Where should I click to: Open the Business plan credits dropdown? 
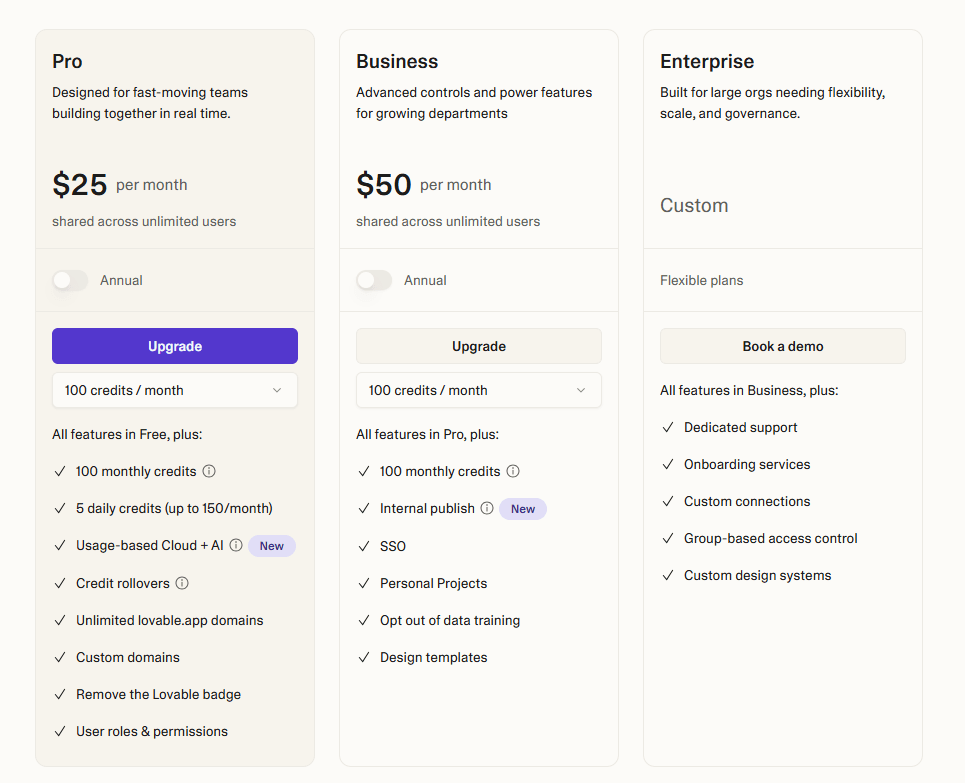479,390
